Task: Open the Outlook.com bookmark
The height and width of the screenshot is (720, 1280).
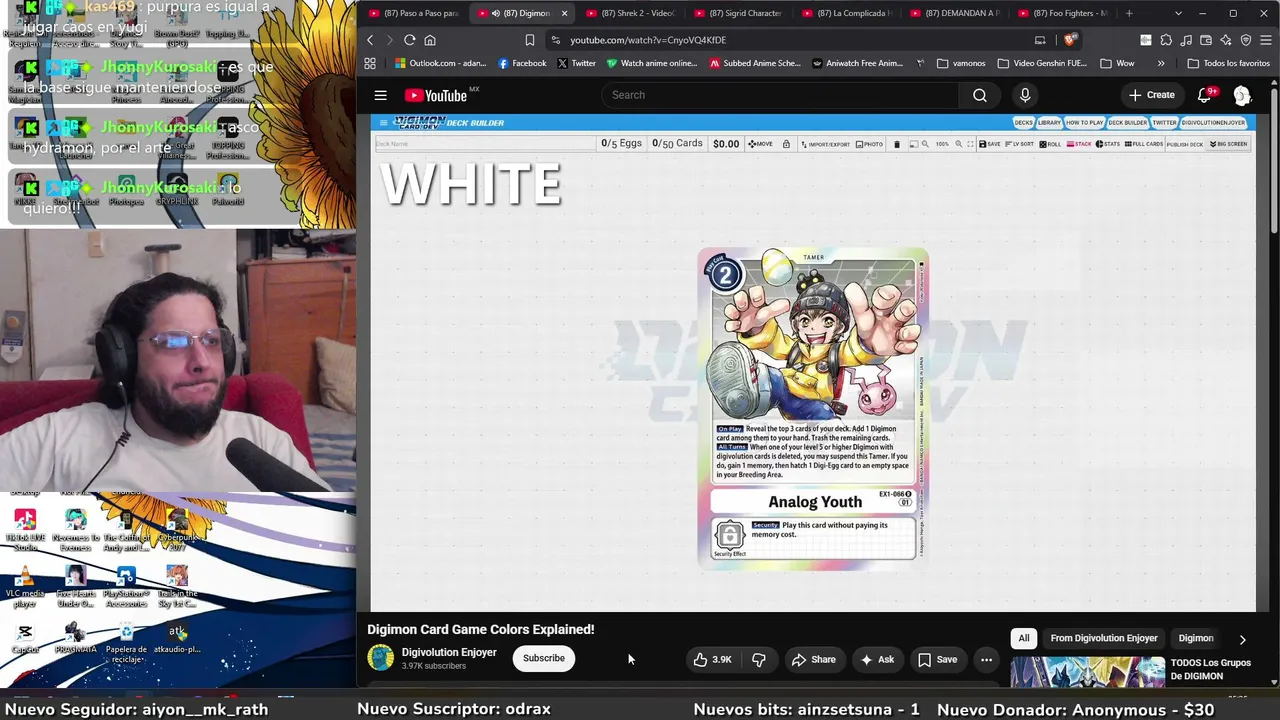Action: pyautogui.click(x=440, y=63)
